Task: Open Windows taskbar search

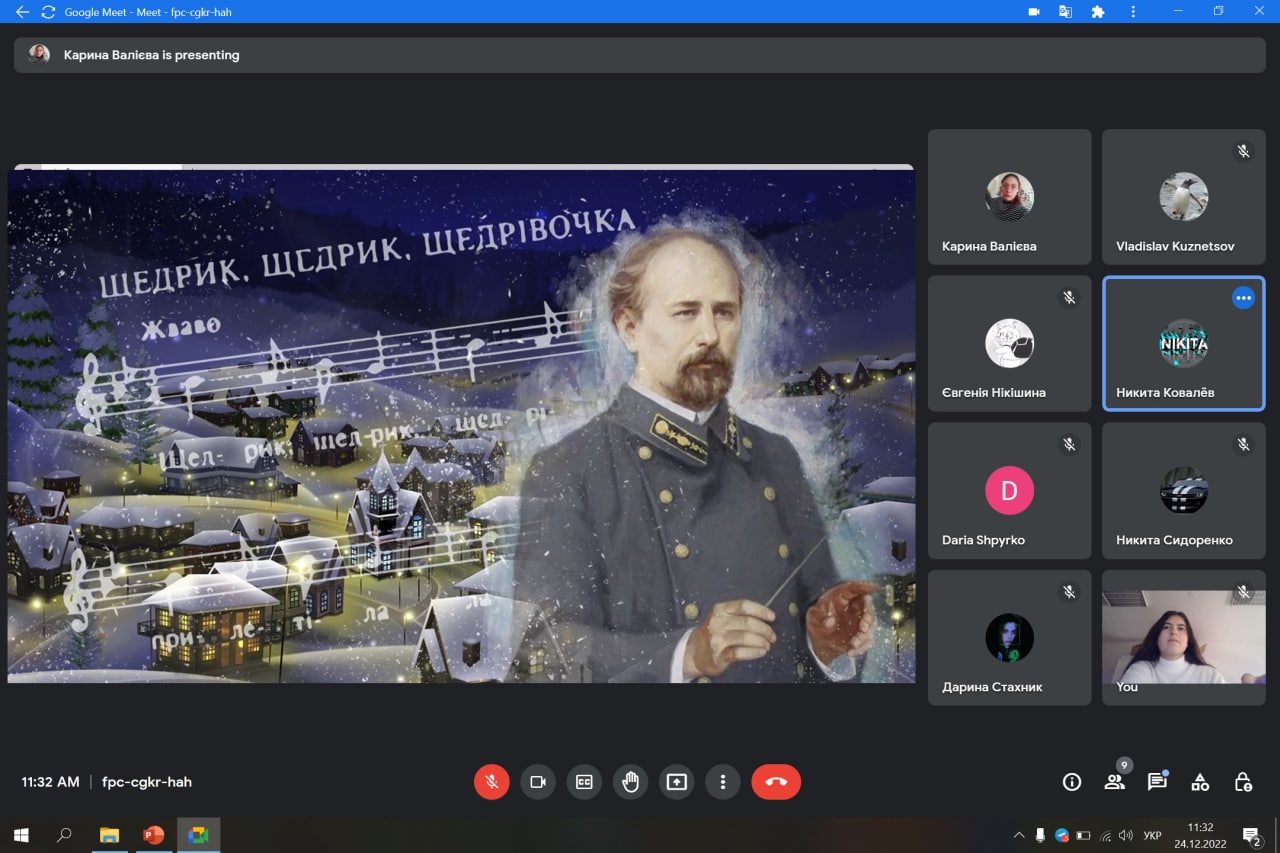Action: (x=64, y=835)
